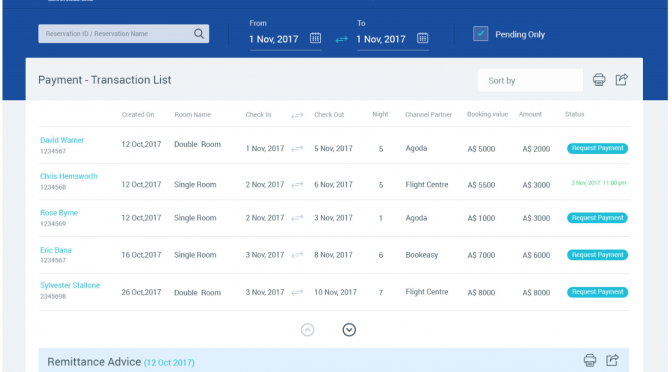The height and width of the screenshot is (372, 672).
Task: Request Payment for Eric Bana
Action: (x=597, y=255)
